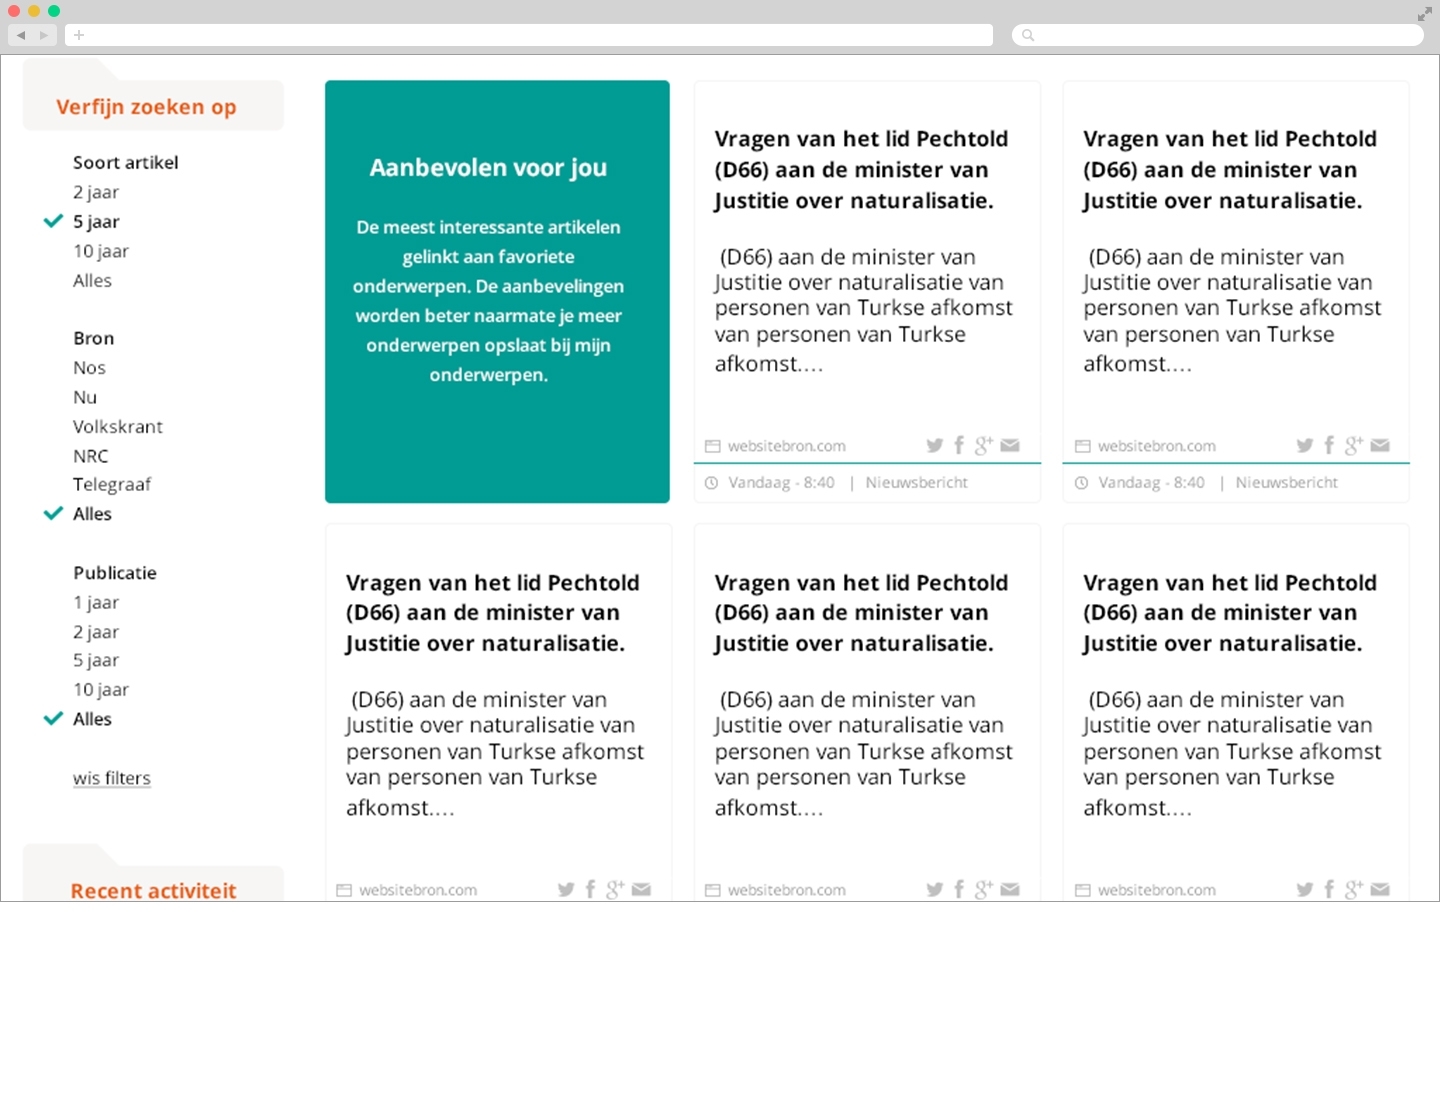Email the top-right article using envelope icon

pos(1380,446)
